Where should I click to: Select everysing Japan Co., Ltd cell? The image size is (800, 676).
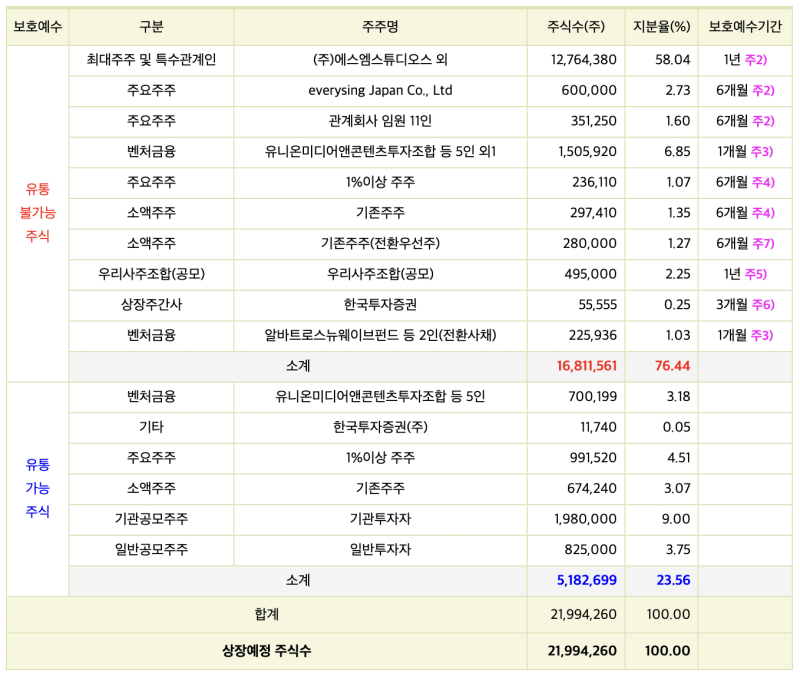point(380,91)
